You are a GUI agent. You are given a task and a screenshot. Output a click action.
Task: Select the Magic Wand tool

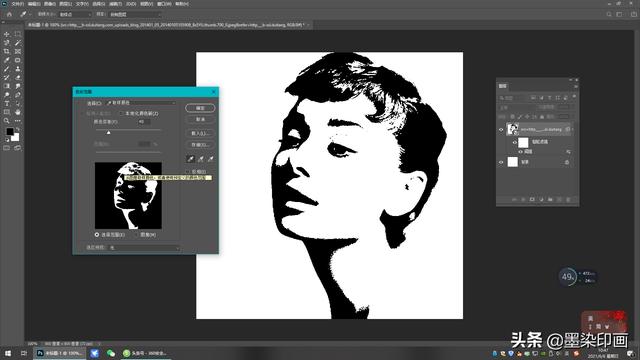pos(18,43)
